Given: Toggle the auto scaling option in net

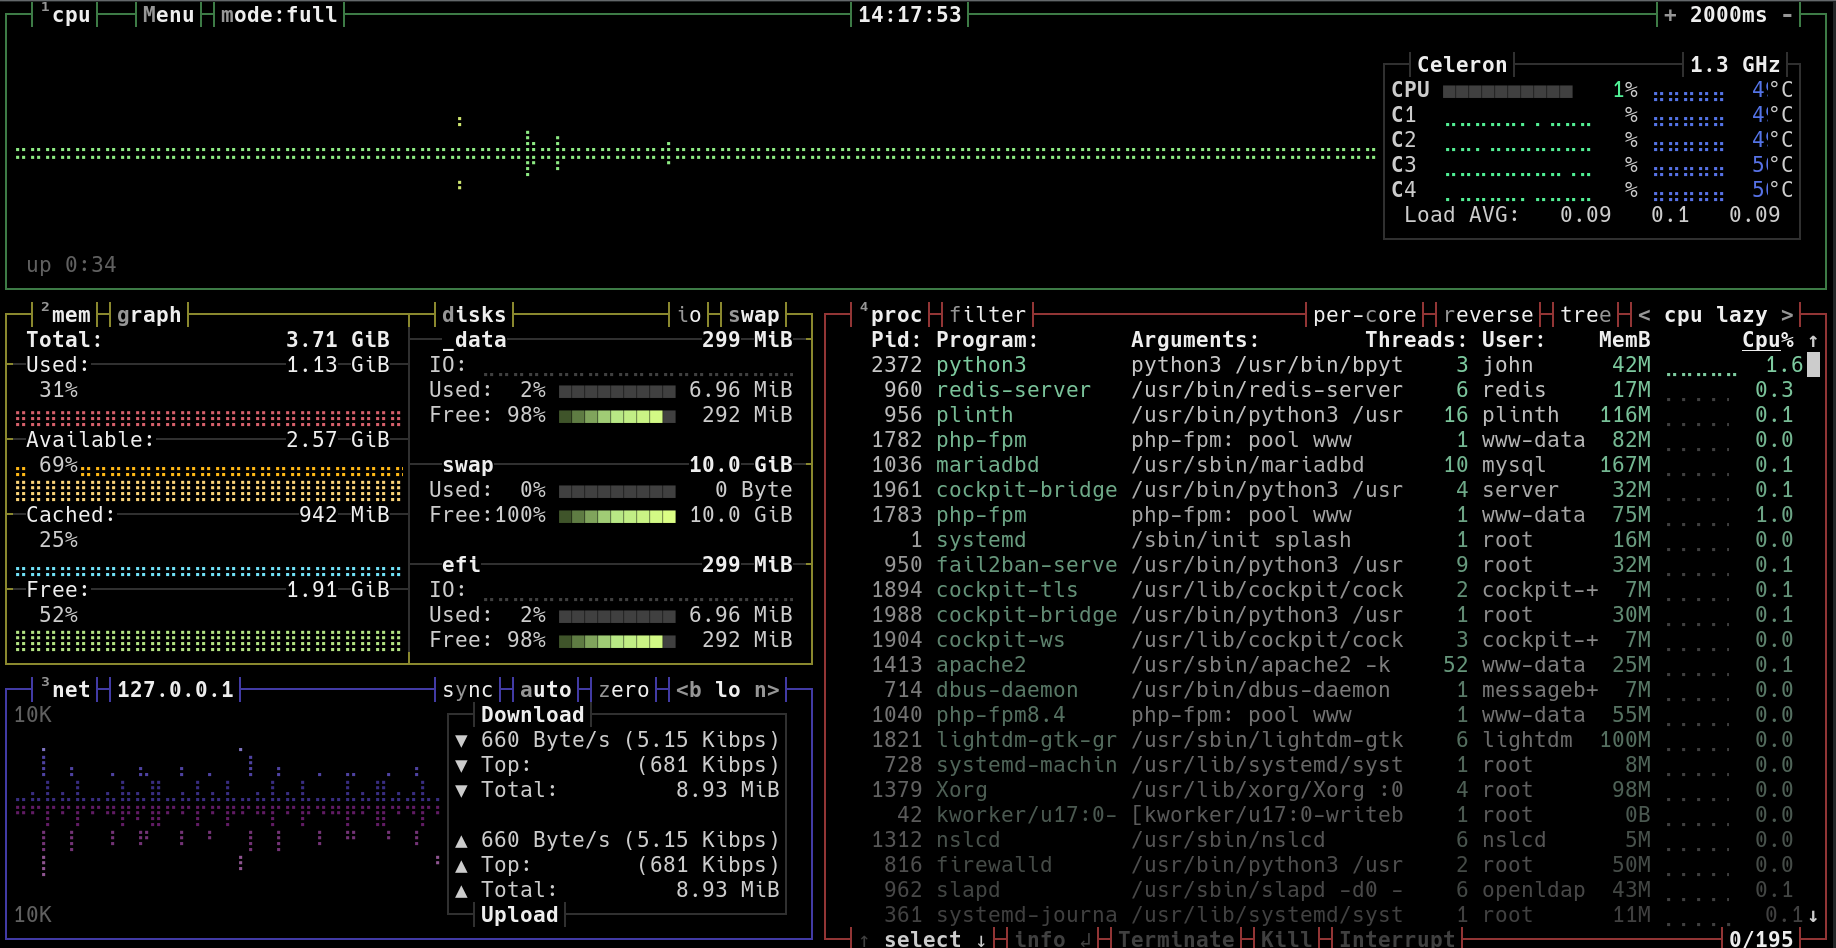Looking at the screenshot, I should point(545,690).
